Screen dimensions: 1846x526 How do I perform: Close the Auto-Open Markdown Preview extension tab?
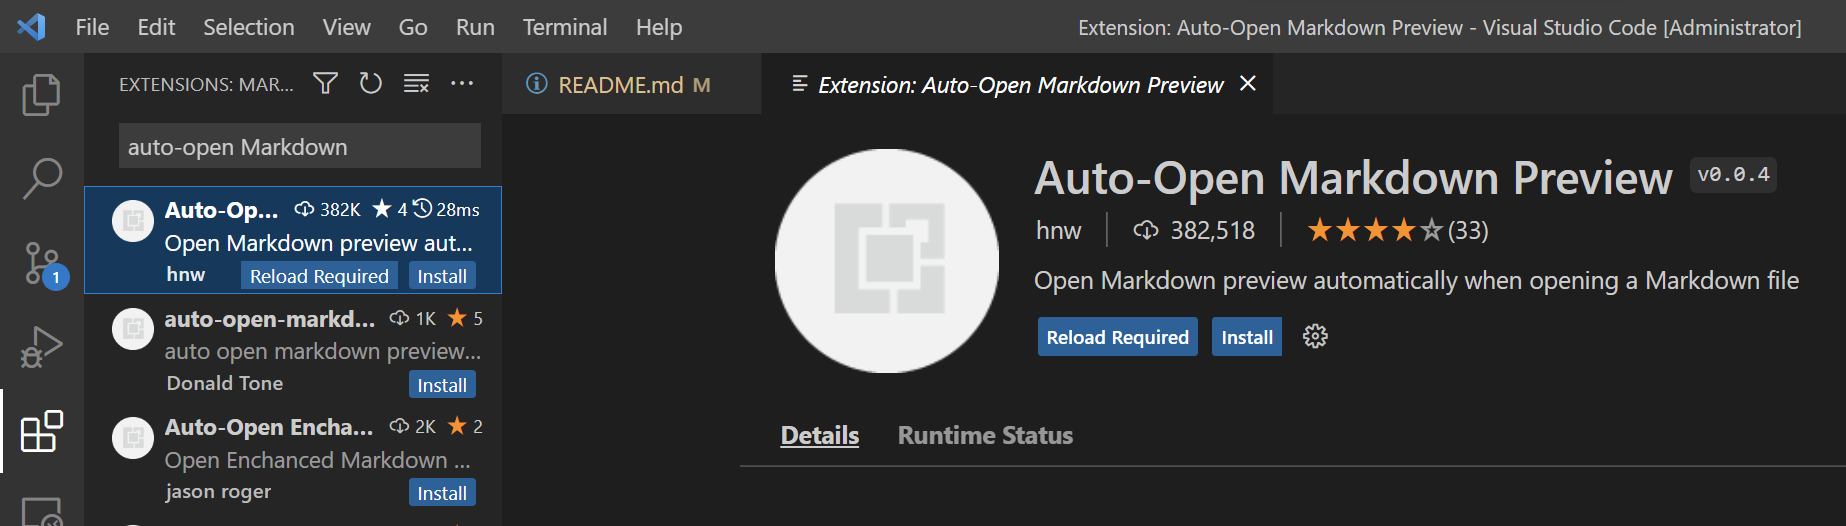1248,84
